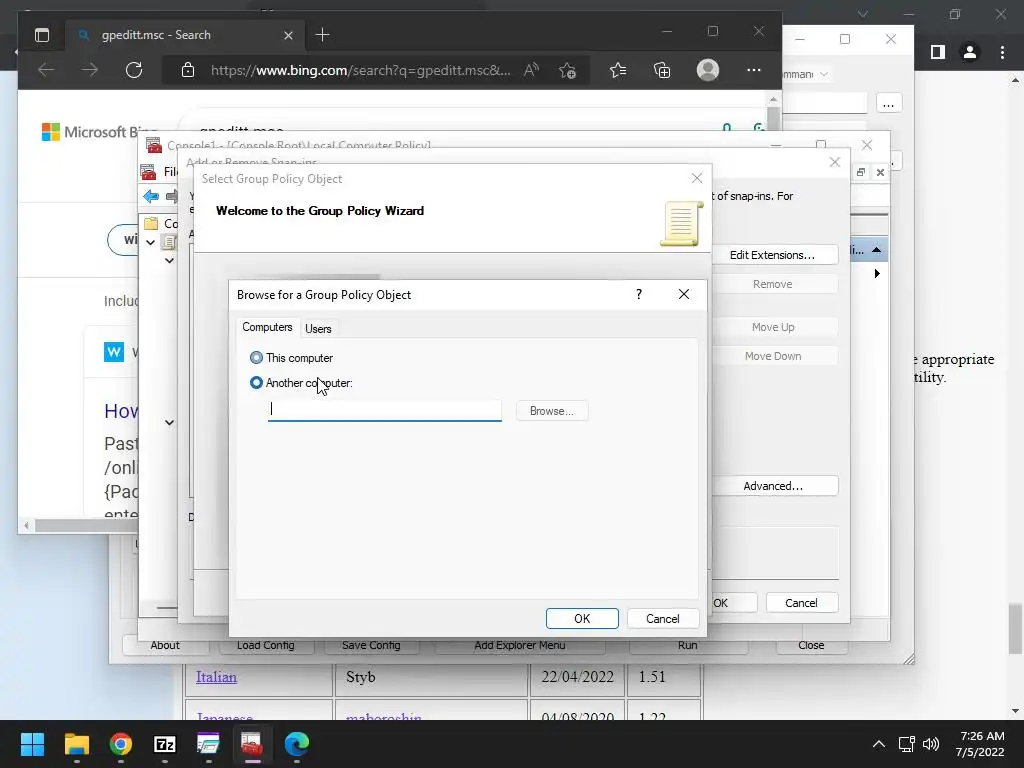Click the Save Config button
The image size is (1024, 768).
tap(371, 645)
